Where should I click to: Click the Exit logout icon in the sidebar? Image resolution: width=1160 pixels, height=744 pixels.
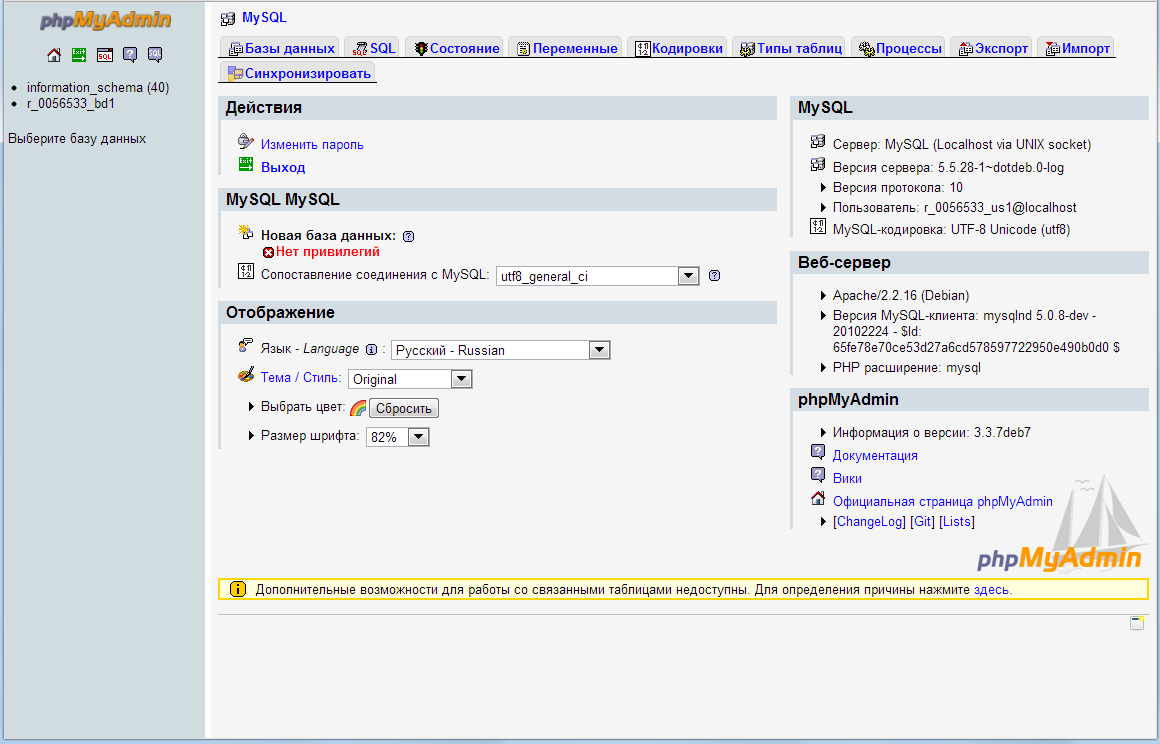click(78, 55)
